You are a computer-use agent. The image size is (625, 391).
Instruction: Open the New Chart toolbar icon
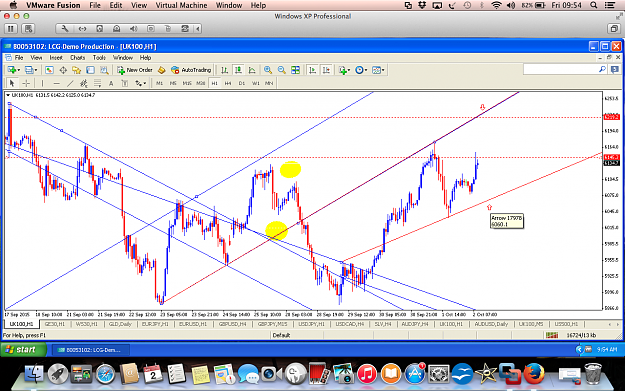pyautogui.click(x=12, y=70)
